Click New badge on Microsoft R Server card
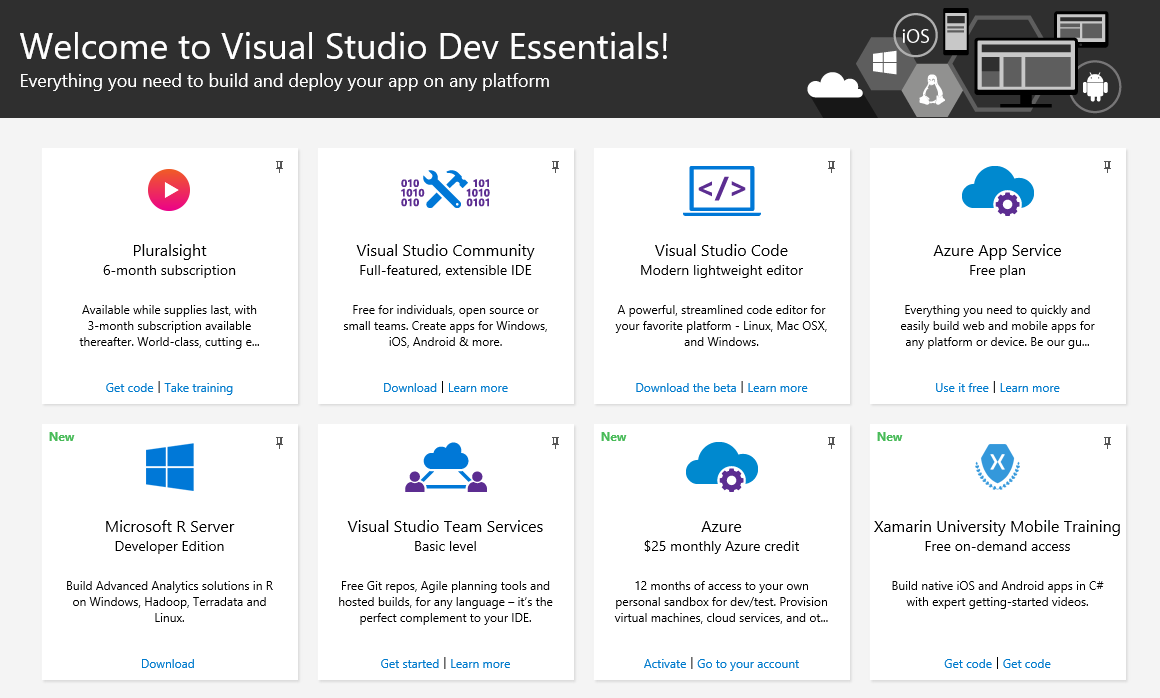Viewport: 1160px width, 698px height. coord(61,437)
